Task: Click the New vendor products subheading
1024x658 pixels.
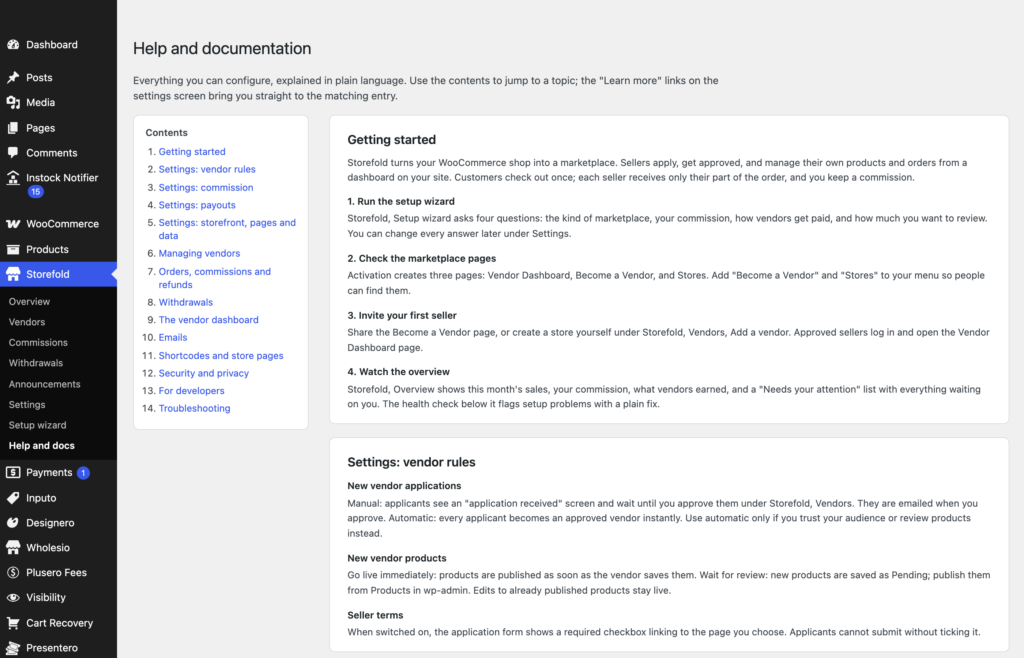Action: tap(397, 558)
